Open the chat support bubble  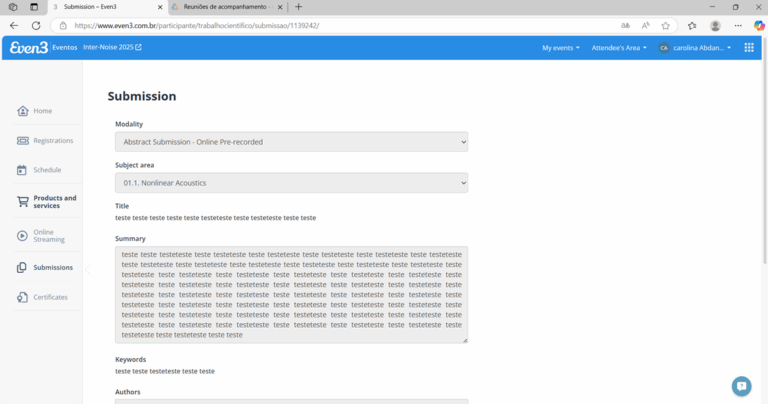(x=741, y=386)
